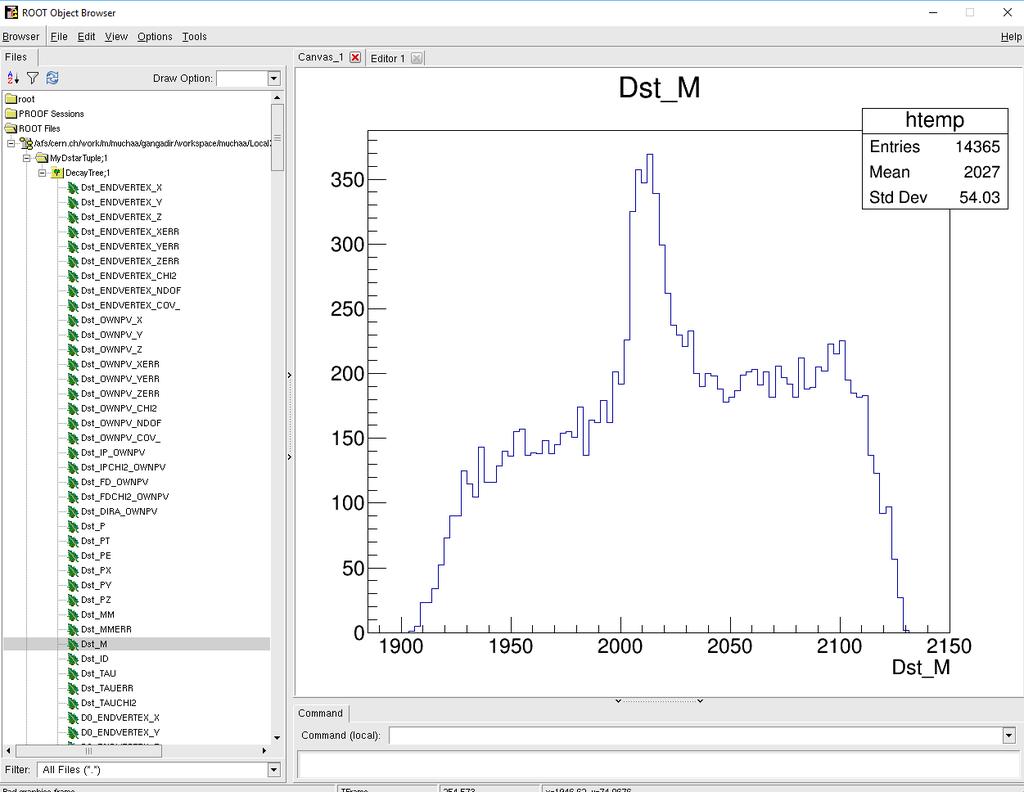Open the Tools menu
This screenshot has width=1024, height=792.
194,37
